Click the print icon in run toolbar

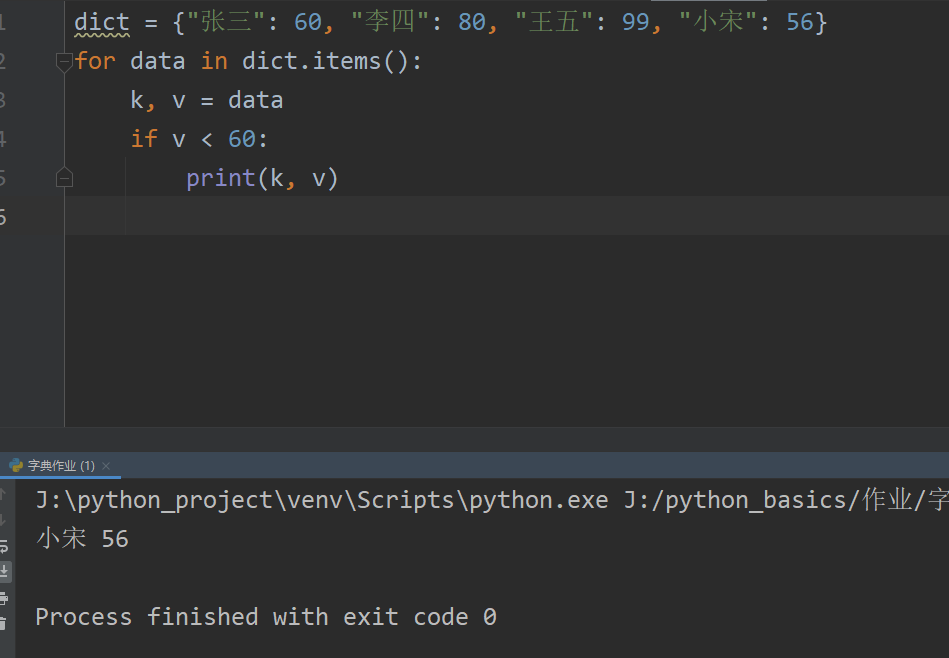pyautogui.click(x=3, y=598)
